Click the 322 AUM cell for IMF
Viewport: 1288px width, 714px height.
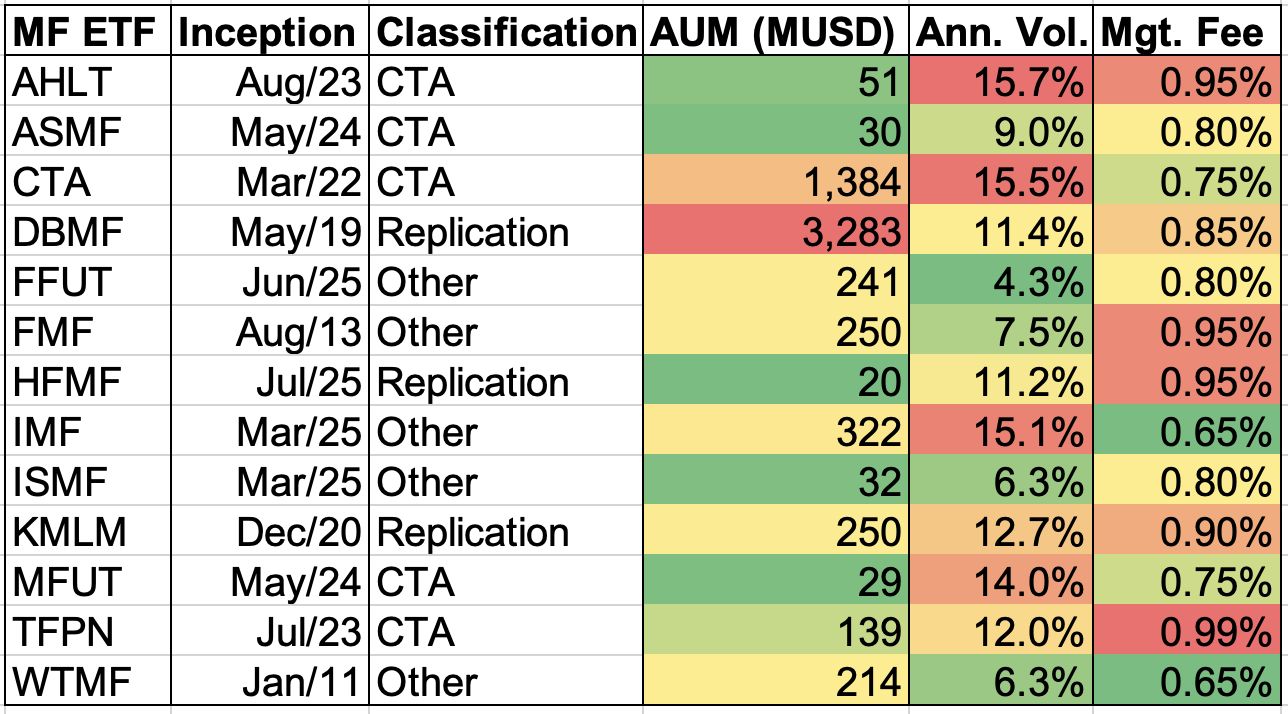[774, 433]
